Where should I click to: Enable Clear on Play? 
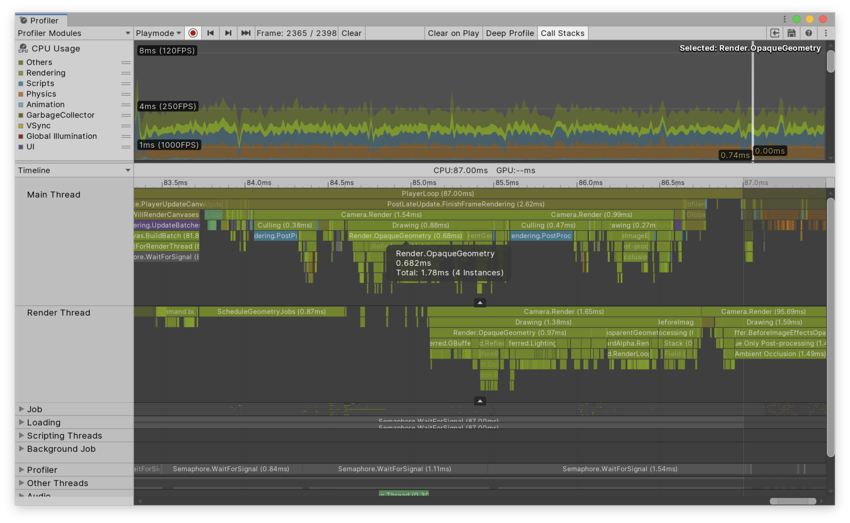(453, 33)
